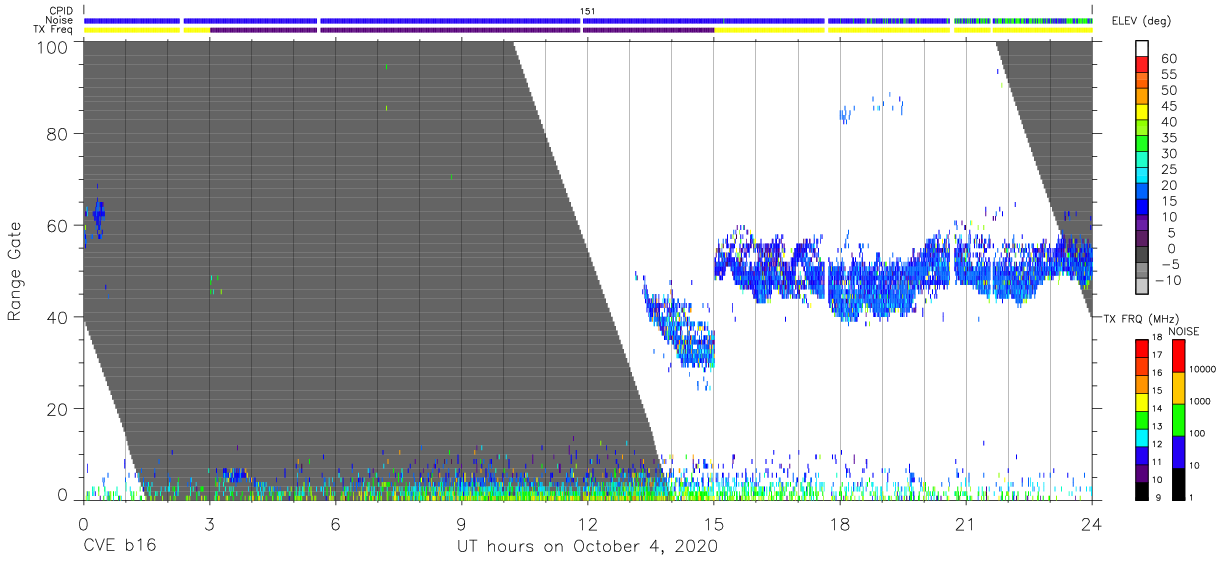Click the ELEV colorbar label '55'

click(x=1169, y=75)
